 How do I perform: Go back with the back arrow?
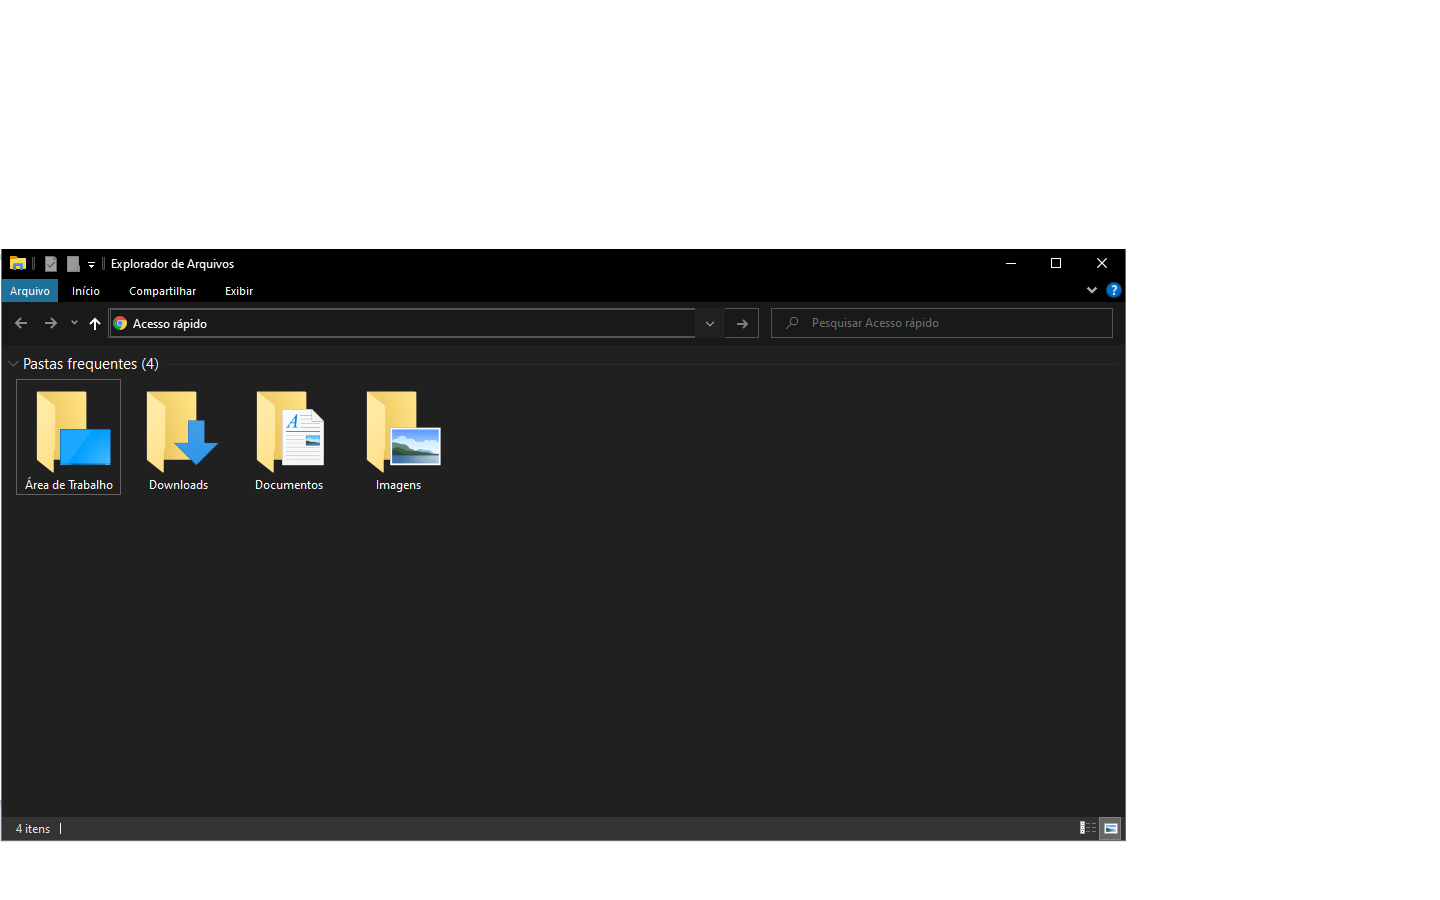(x=21, y=323)
